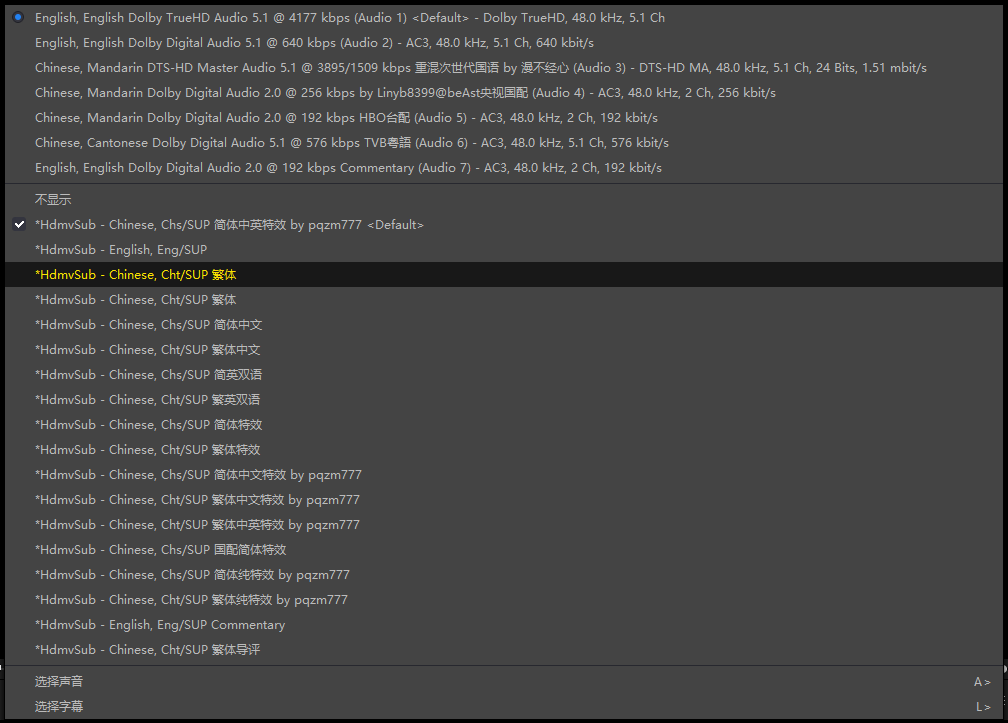Turn off subtitles with 不显示
The width and height of the screenshot is (1008, 723).
point(53,200)
